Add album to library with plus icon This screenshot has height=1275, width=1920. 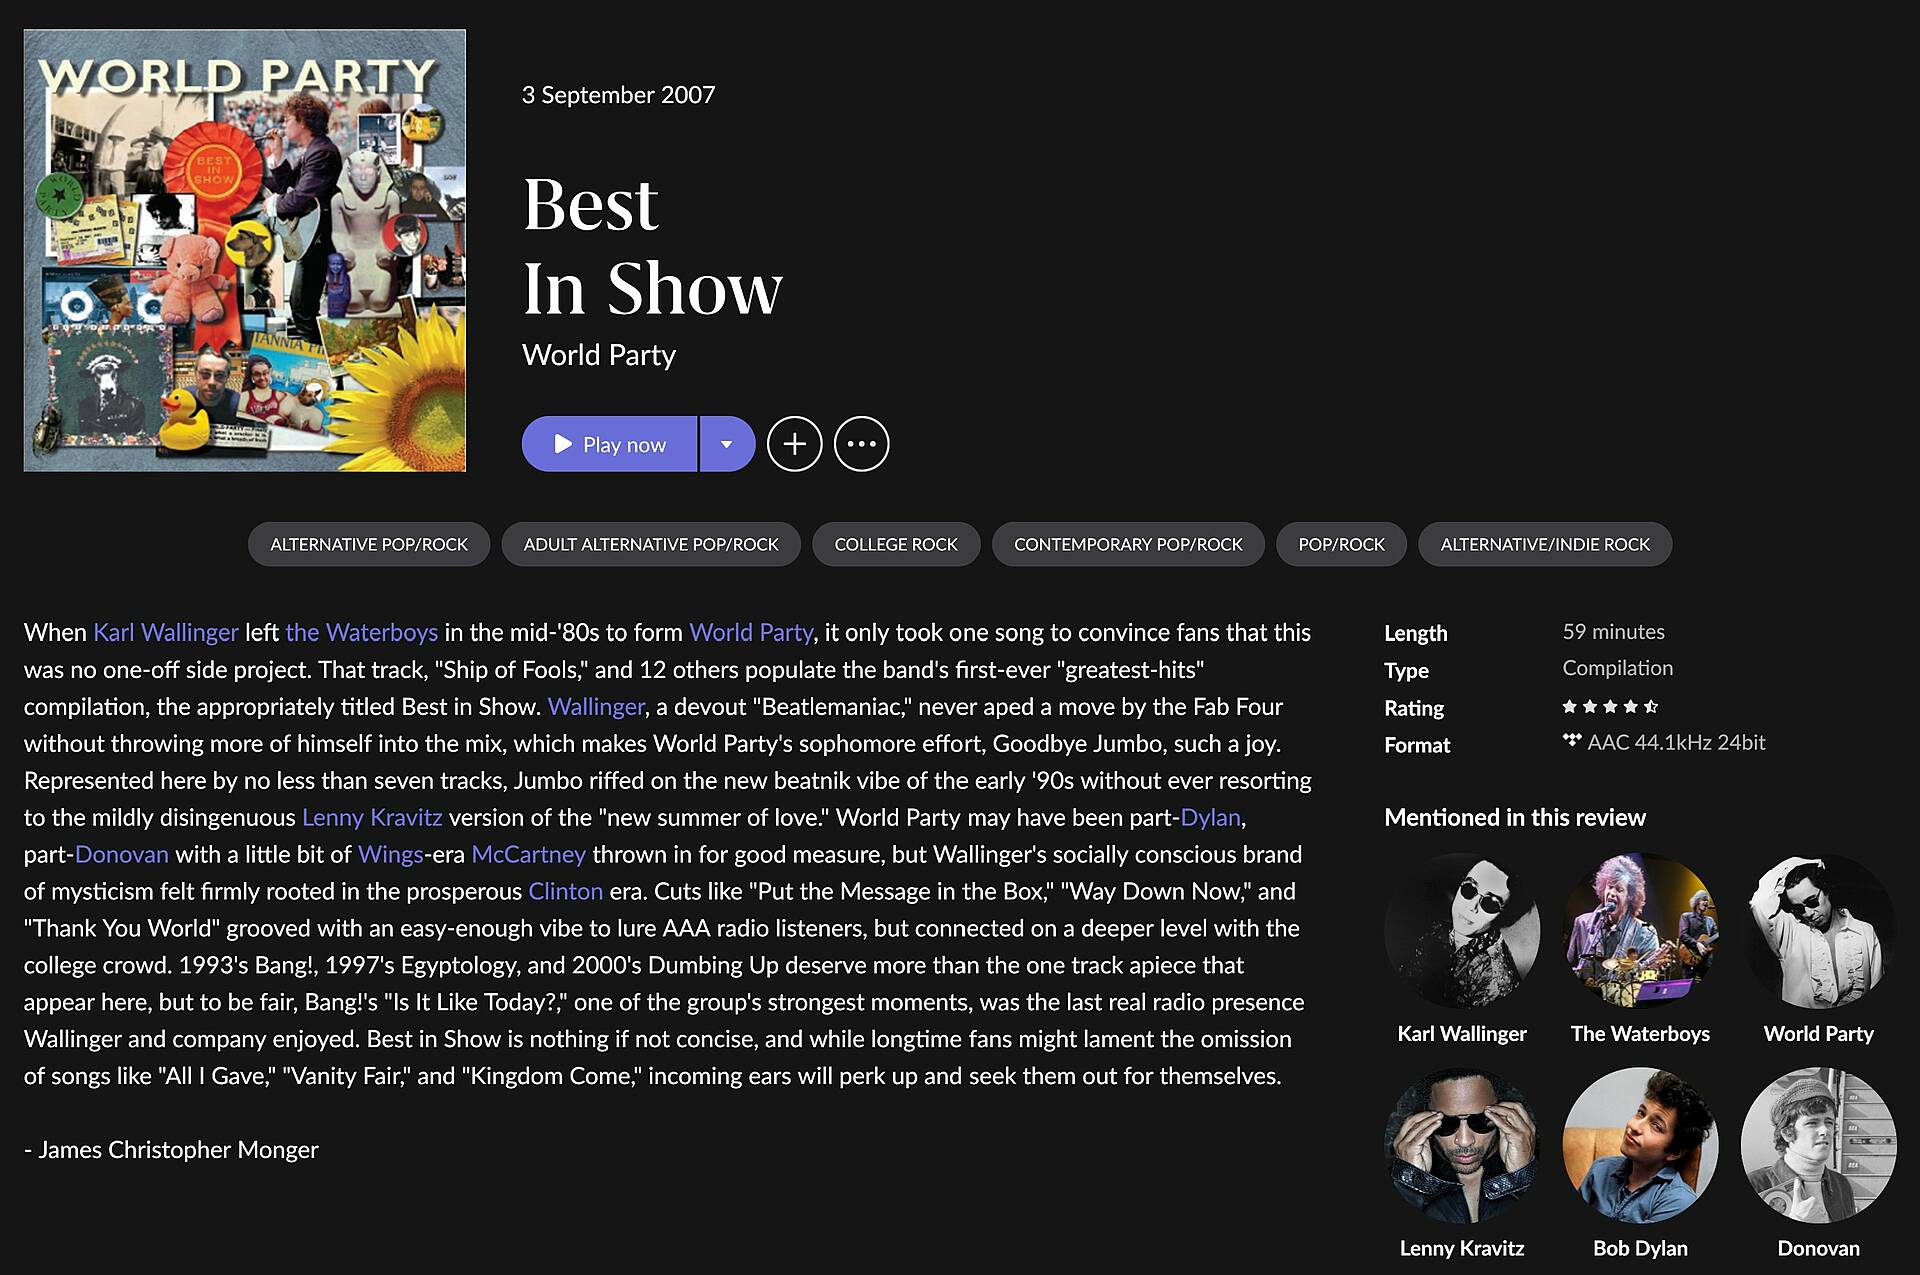795,444
